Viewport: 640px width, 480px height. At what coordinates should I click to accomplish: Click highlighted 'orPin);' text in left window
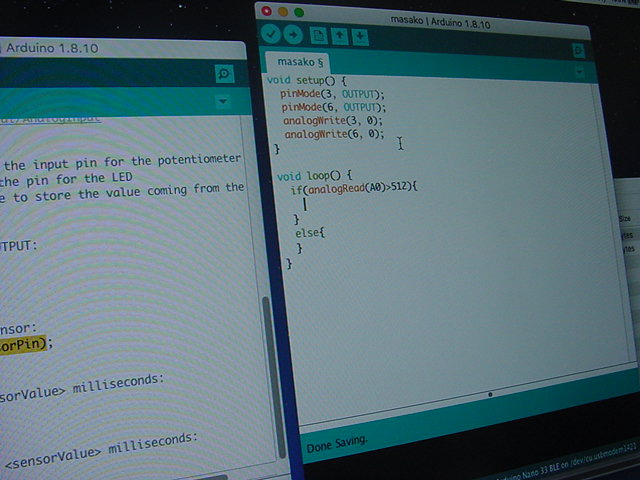(23, 345)
